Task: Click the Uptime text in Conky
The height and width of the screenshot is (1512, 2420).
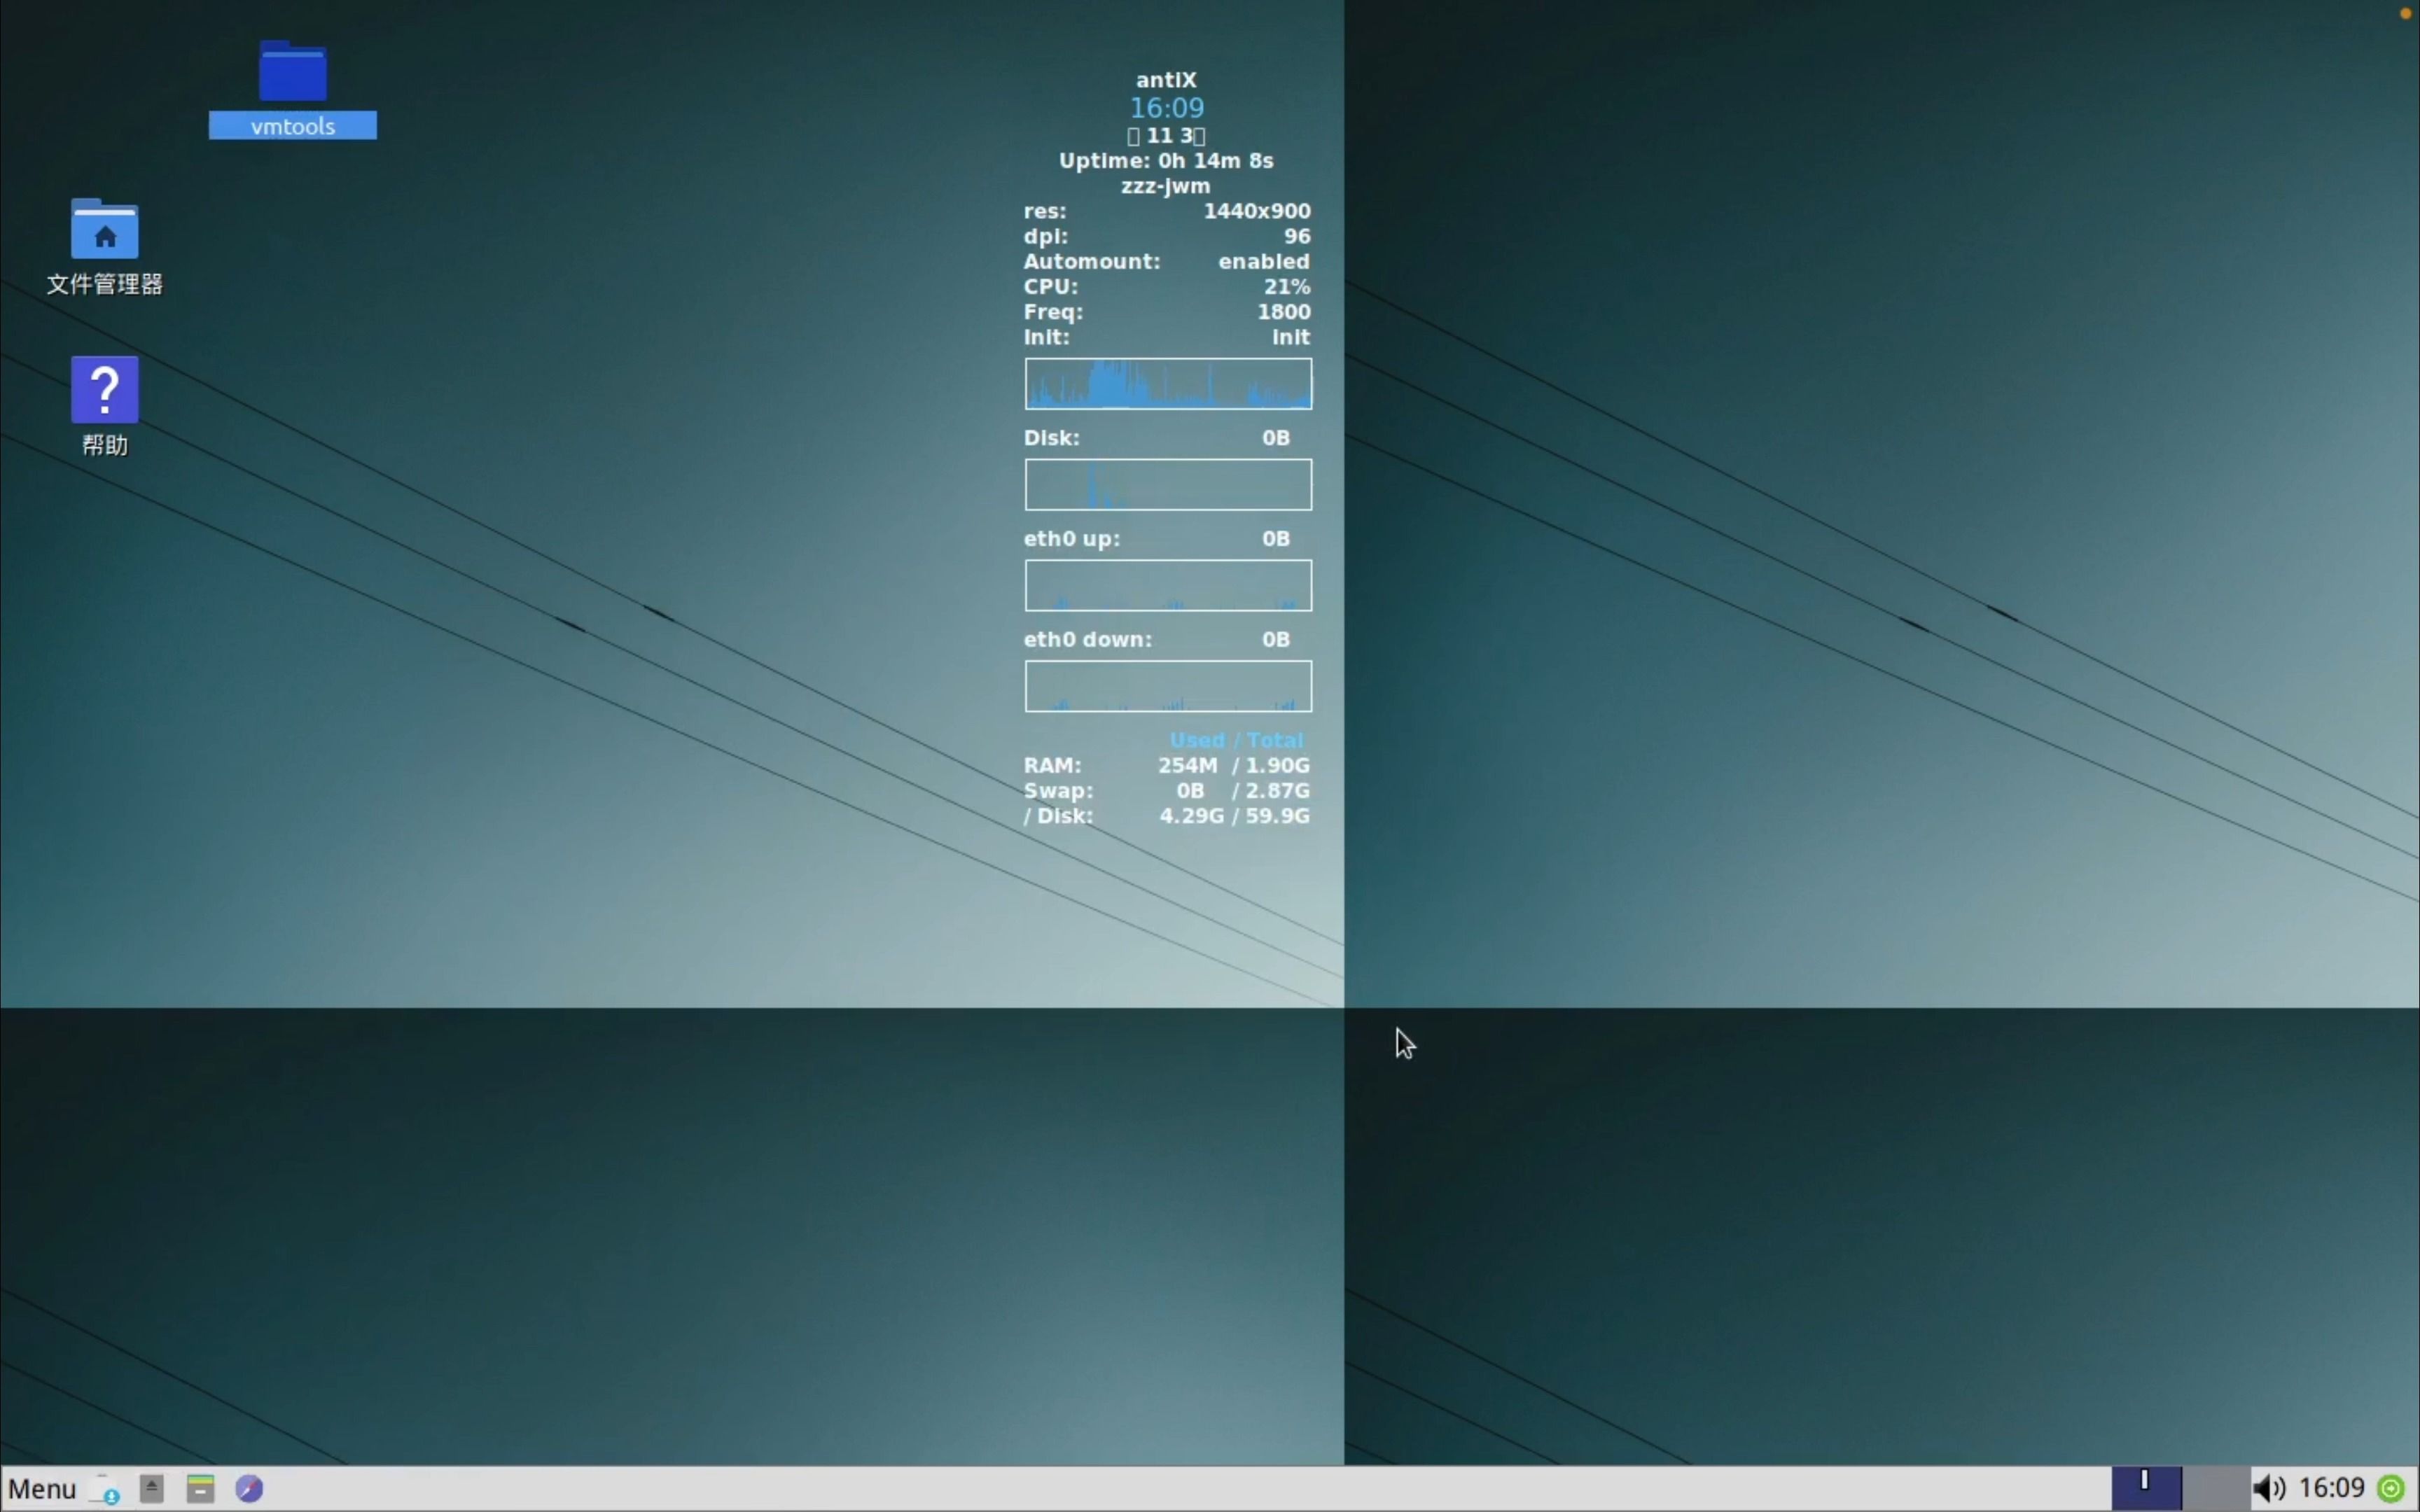Action: click(x=1166, y=161)
